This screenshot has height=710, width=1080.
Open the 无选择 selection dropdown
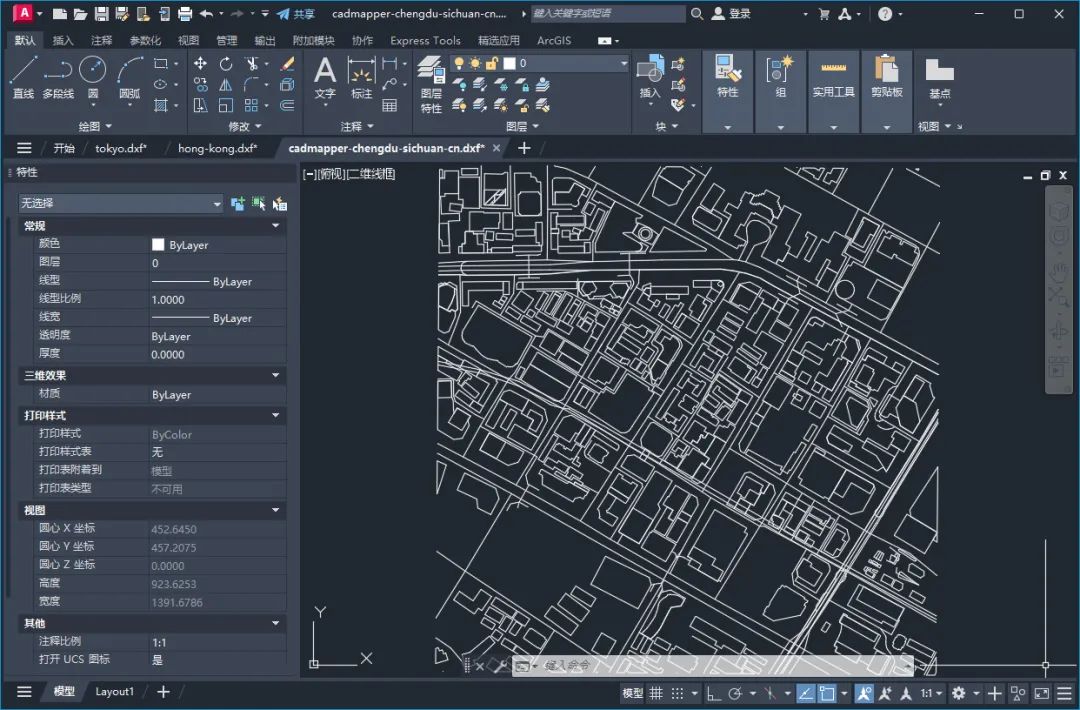pos(120,203)
